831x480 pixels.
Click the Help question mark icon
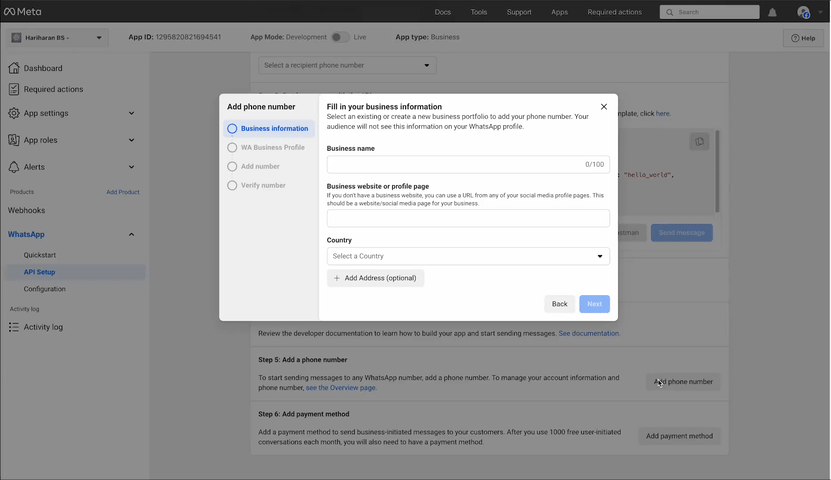(795, 38)
